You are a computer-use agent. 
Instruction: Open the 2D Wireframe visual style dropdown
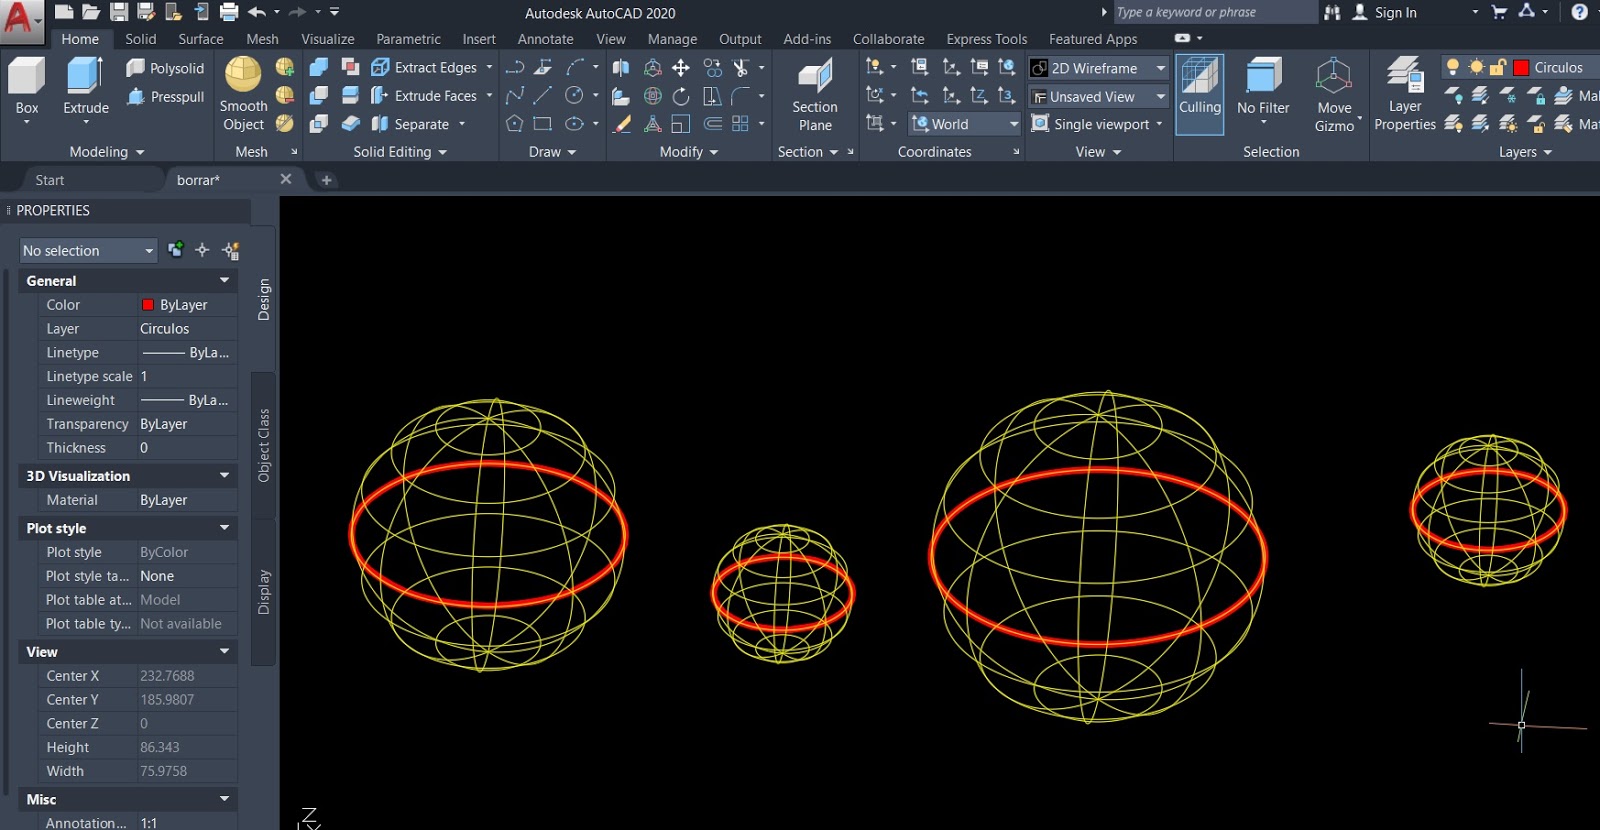click(1098, 68)
